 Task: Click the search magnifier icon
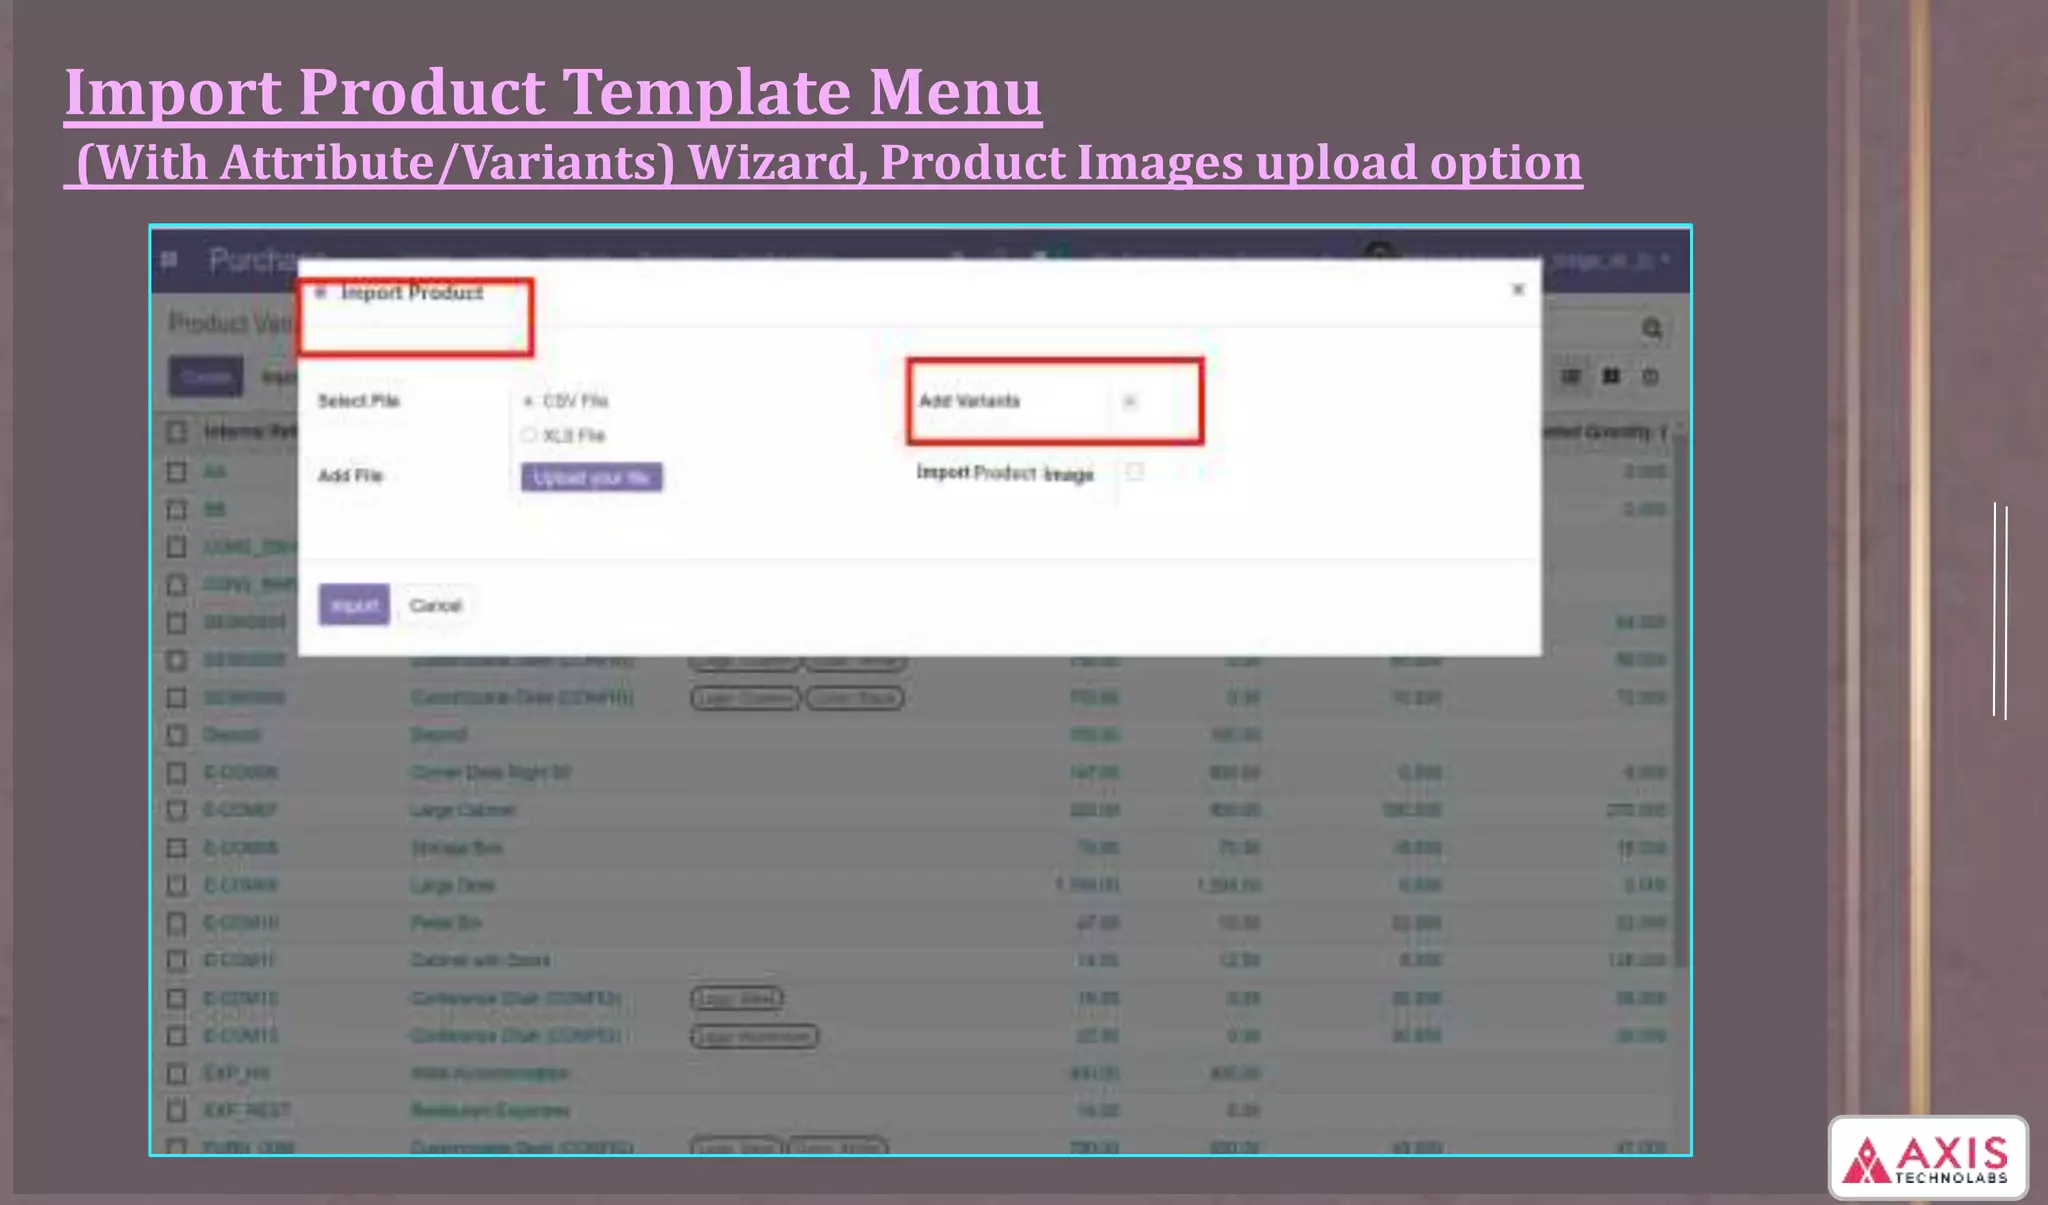click(x=1651, y=328)
